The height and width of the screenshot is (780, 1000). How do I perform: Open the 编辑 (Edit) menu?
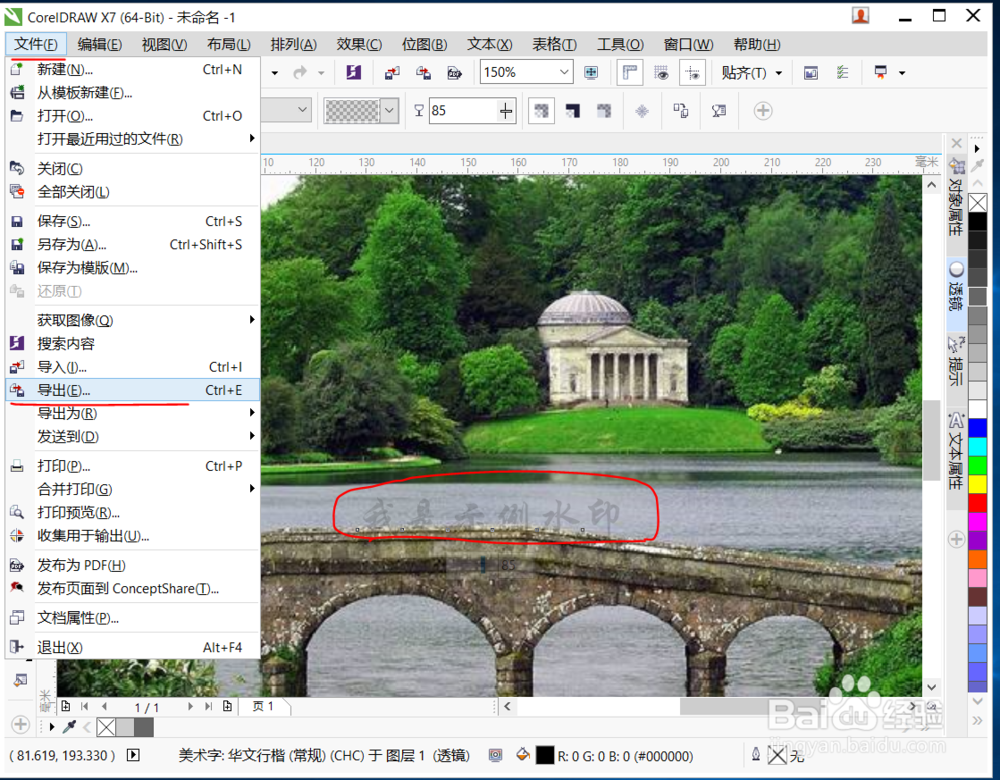99,44
